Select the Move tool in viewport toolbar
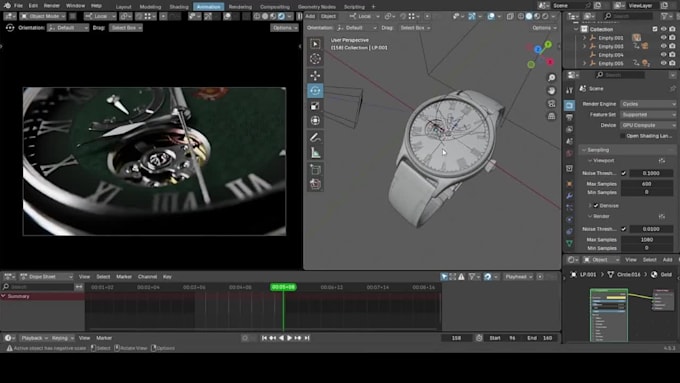This screenshot has height=383, width=680. [315, 75]
